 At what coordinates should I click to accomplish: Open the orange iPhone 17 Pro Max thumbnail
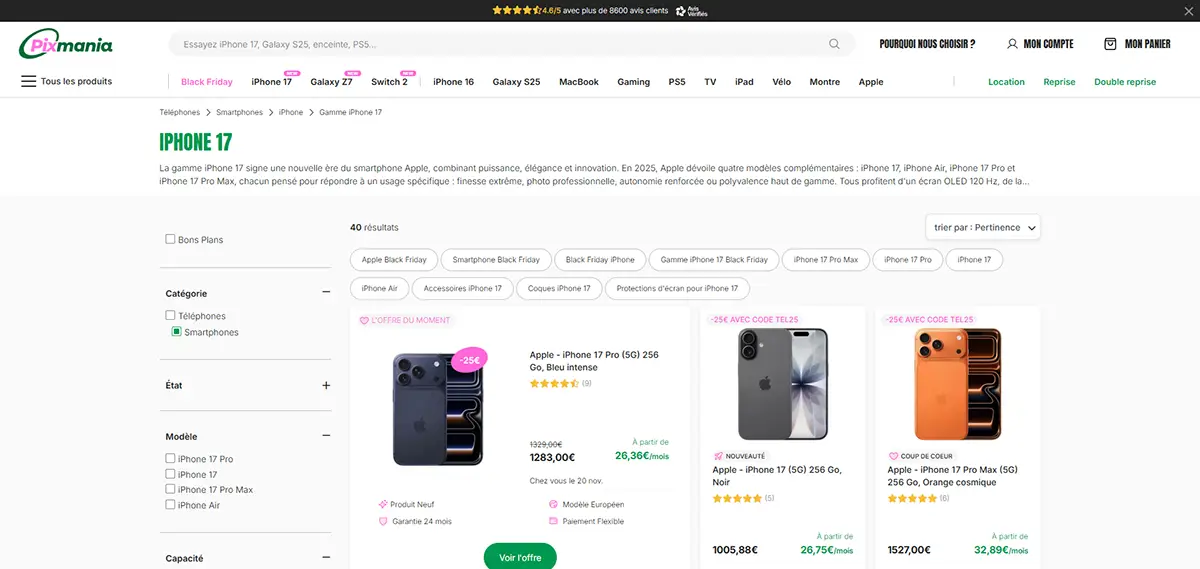pos(957,384)
